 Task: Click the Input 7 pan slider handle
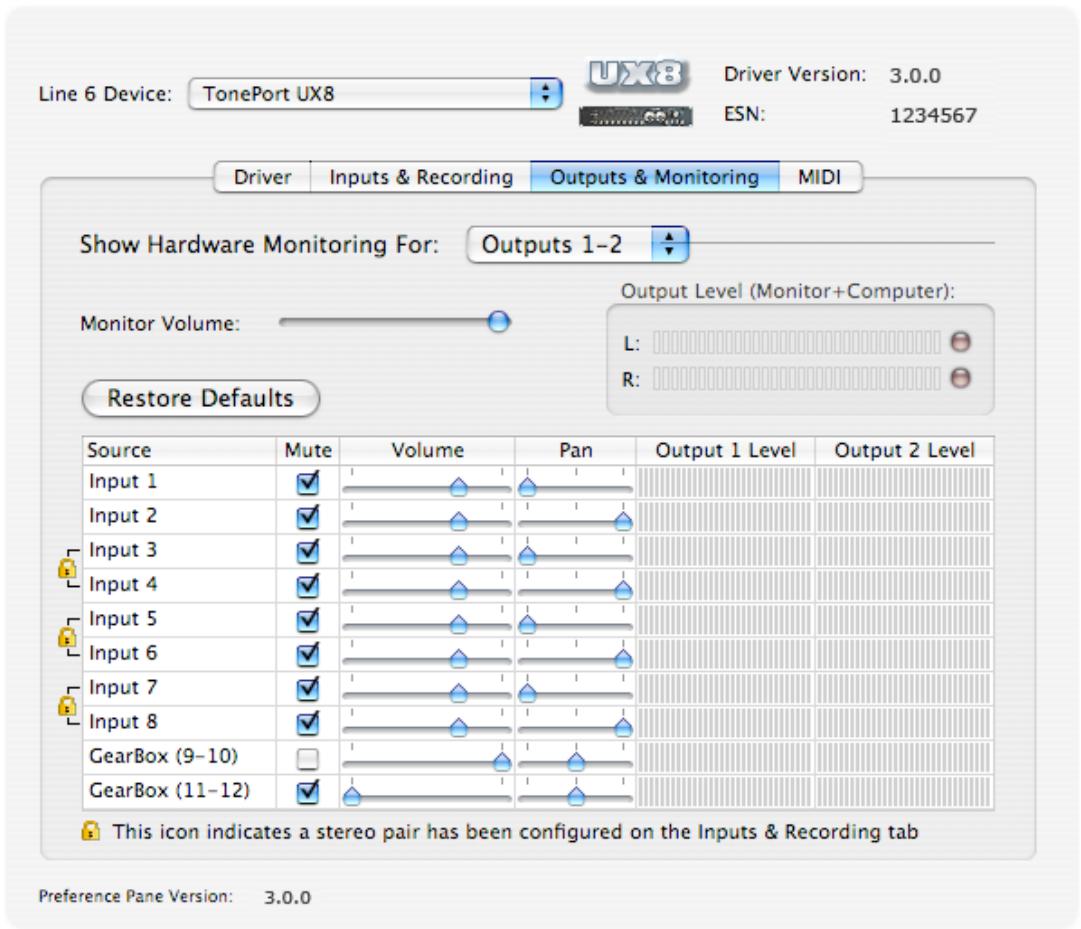click(527, 693)
